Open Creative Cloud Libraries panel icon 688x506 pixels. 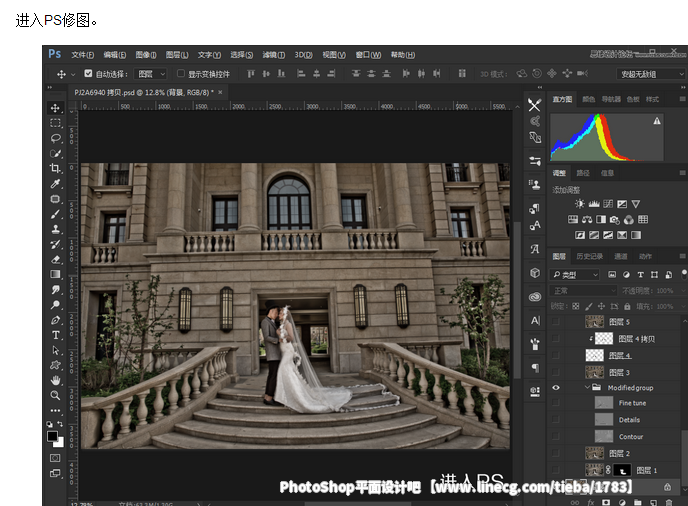pyautogui.click(x=535, y=297)
